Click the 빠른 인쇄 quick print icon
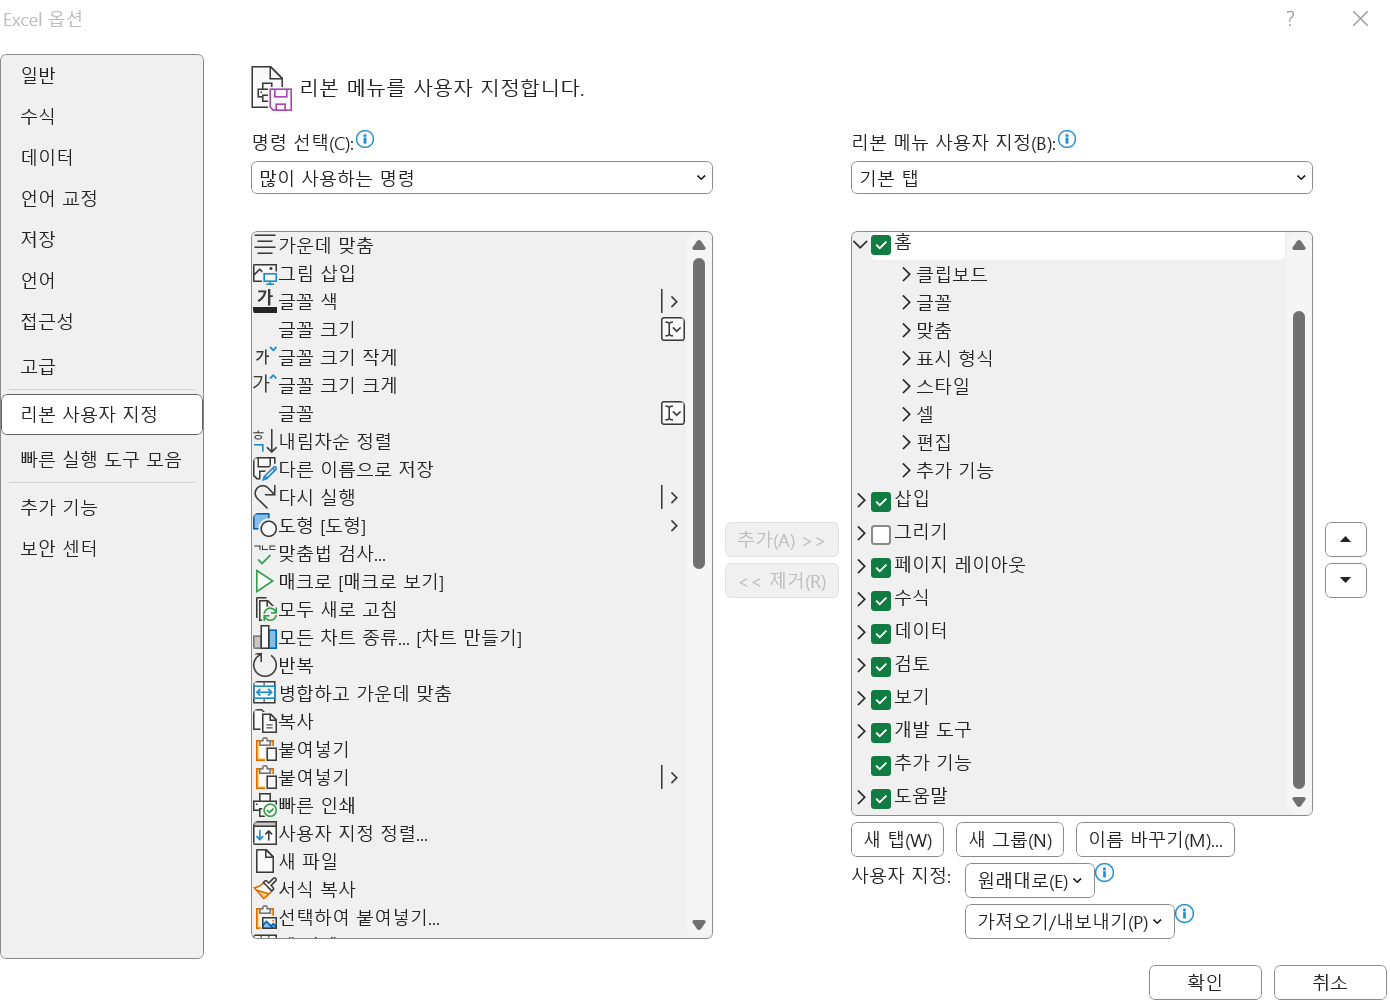The height and width of the screenshot is (1000, 1390). (265, 804)
